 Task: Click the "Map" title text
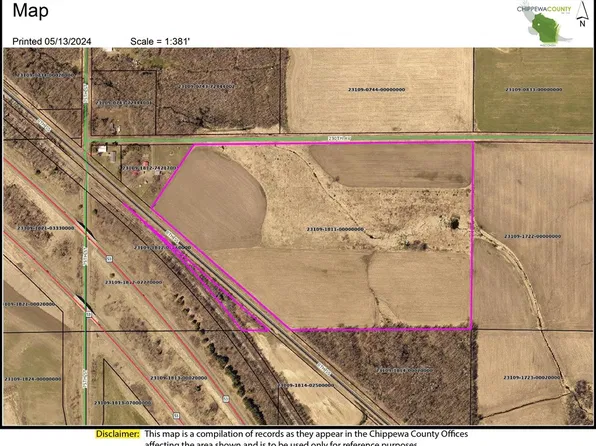click(x=30, y=10)
